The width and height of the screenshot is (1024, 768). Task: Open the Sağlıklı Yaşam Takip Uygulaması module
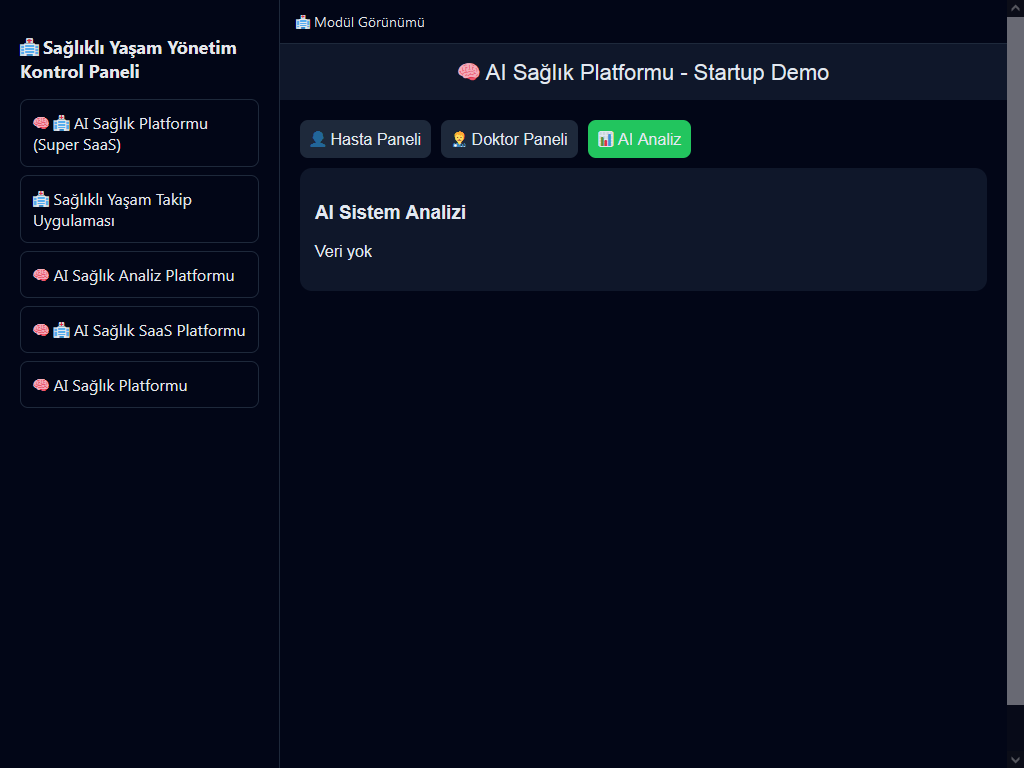pyautogui.click(x=139, y=209)
